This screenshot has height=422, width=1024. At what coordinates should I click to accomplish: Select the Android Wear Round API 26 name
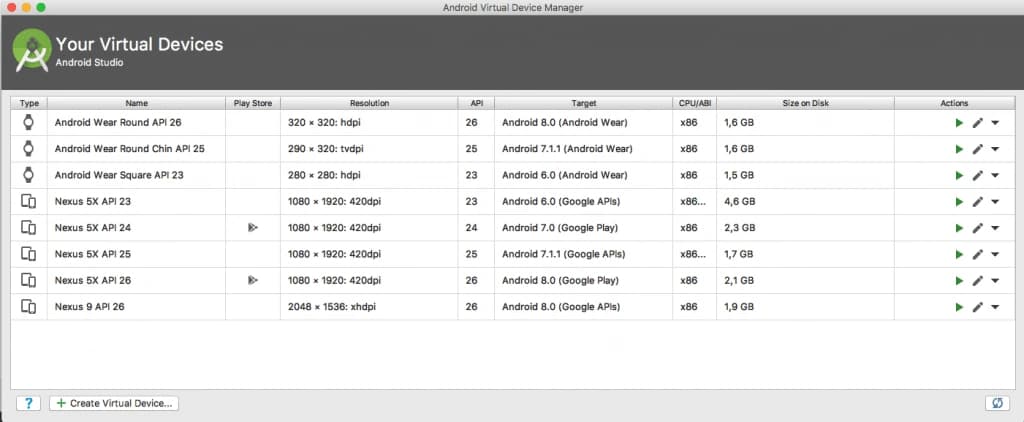pos(118,123)
